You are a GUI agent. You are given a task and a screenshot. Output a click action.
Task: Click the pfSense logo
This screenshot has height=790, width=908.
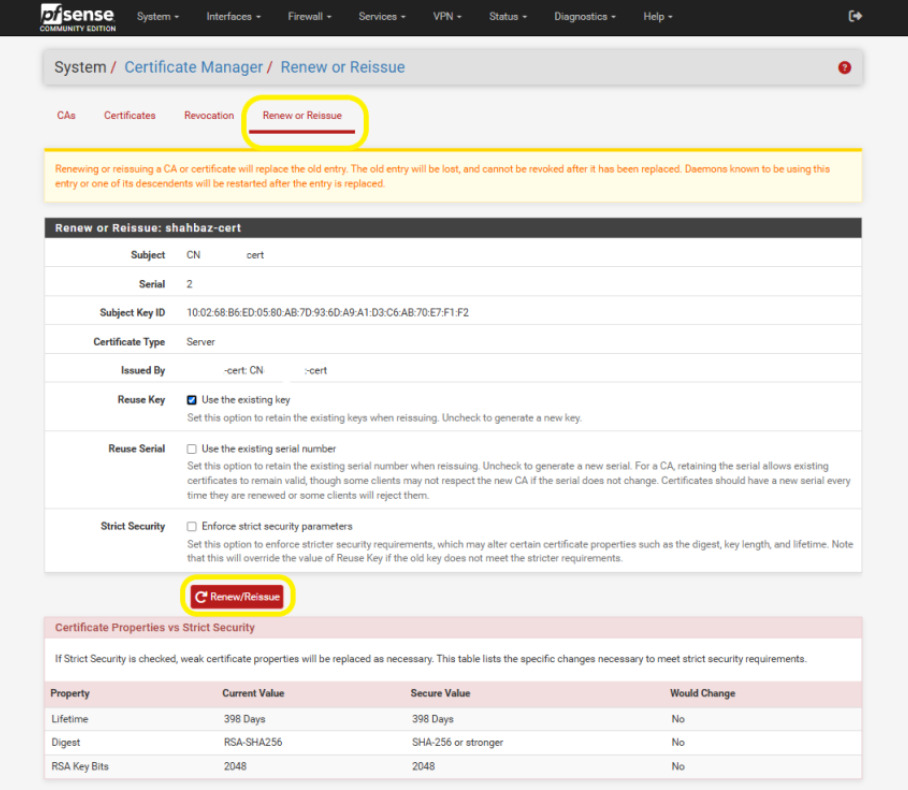click(77, 17)
